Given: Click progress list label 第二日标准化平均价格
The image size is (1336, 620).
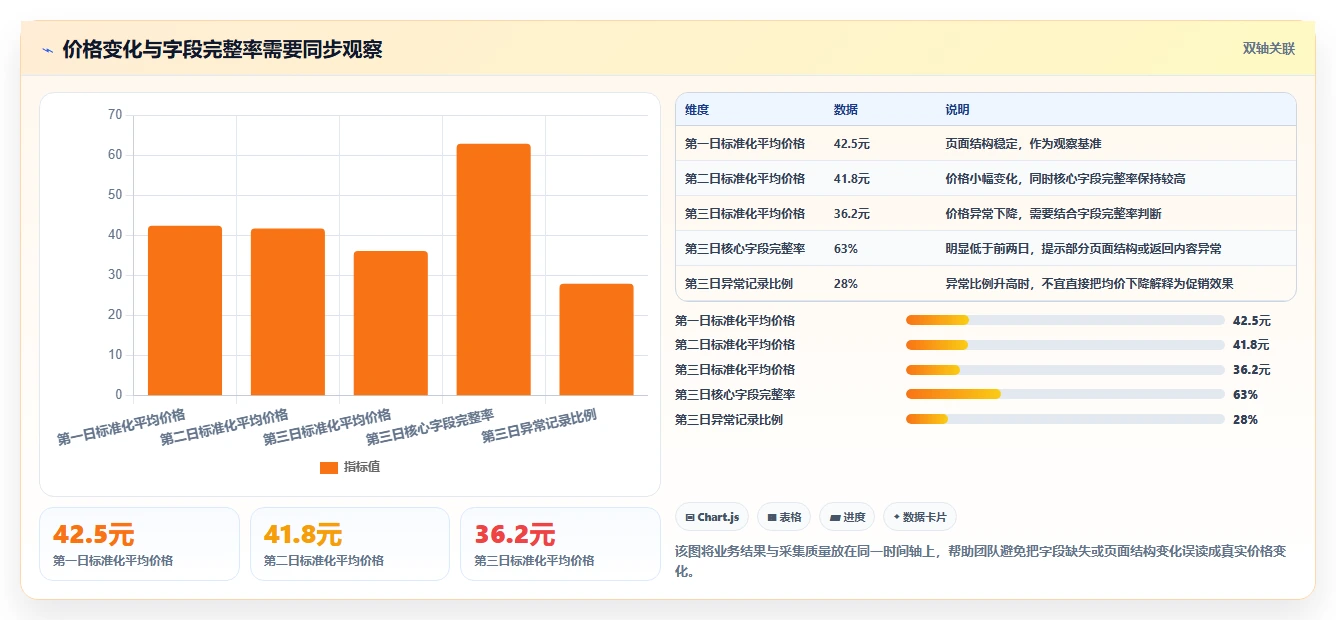Looking at the screenshot, I should (735, 345).
